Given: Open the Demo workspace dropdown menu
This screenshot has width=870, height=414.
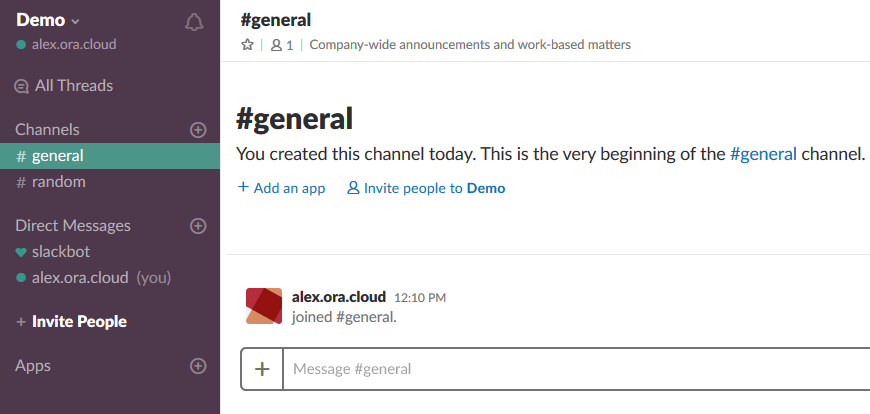Looking at the screenshot, I should 48,20.
